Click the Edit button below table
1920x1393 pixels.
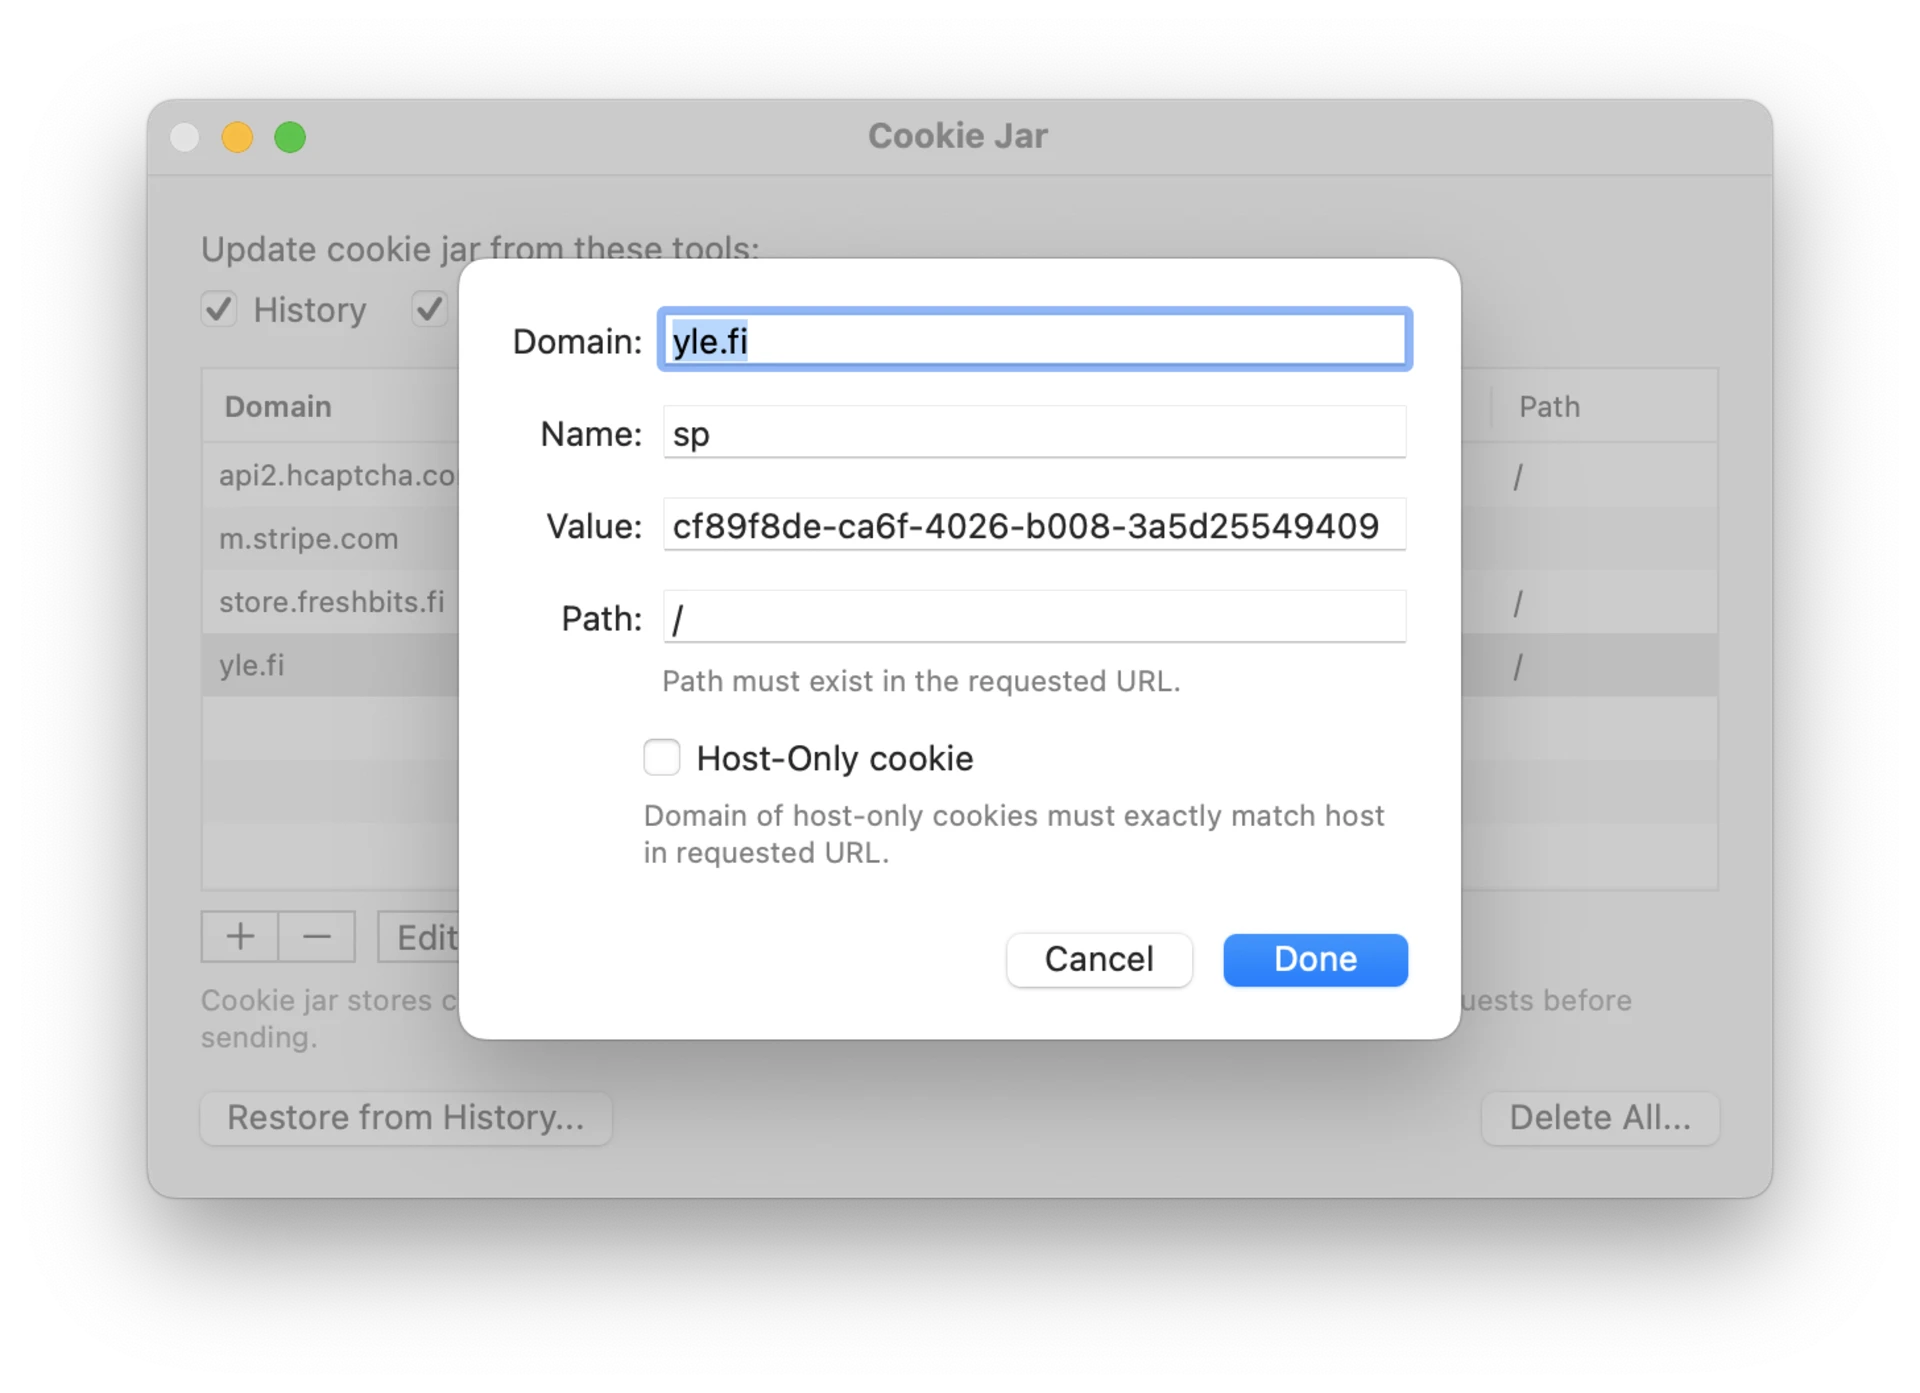click(x=420, y=937)
